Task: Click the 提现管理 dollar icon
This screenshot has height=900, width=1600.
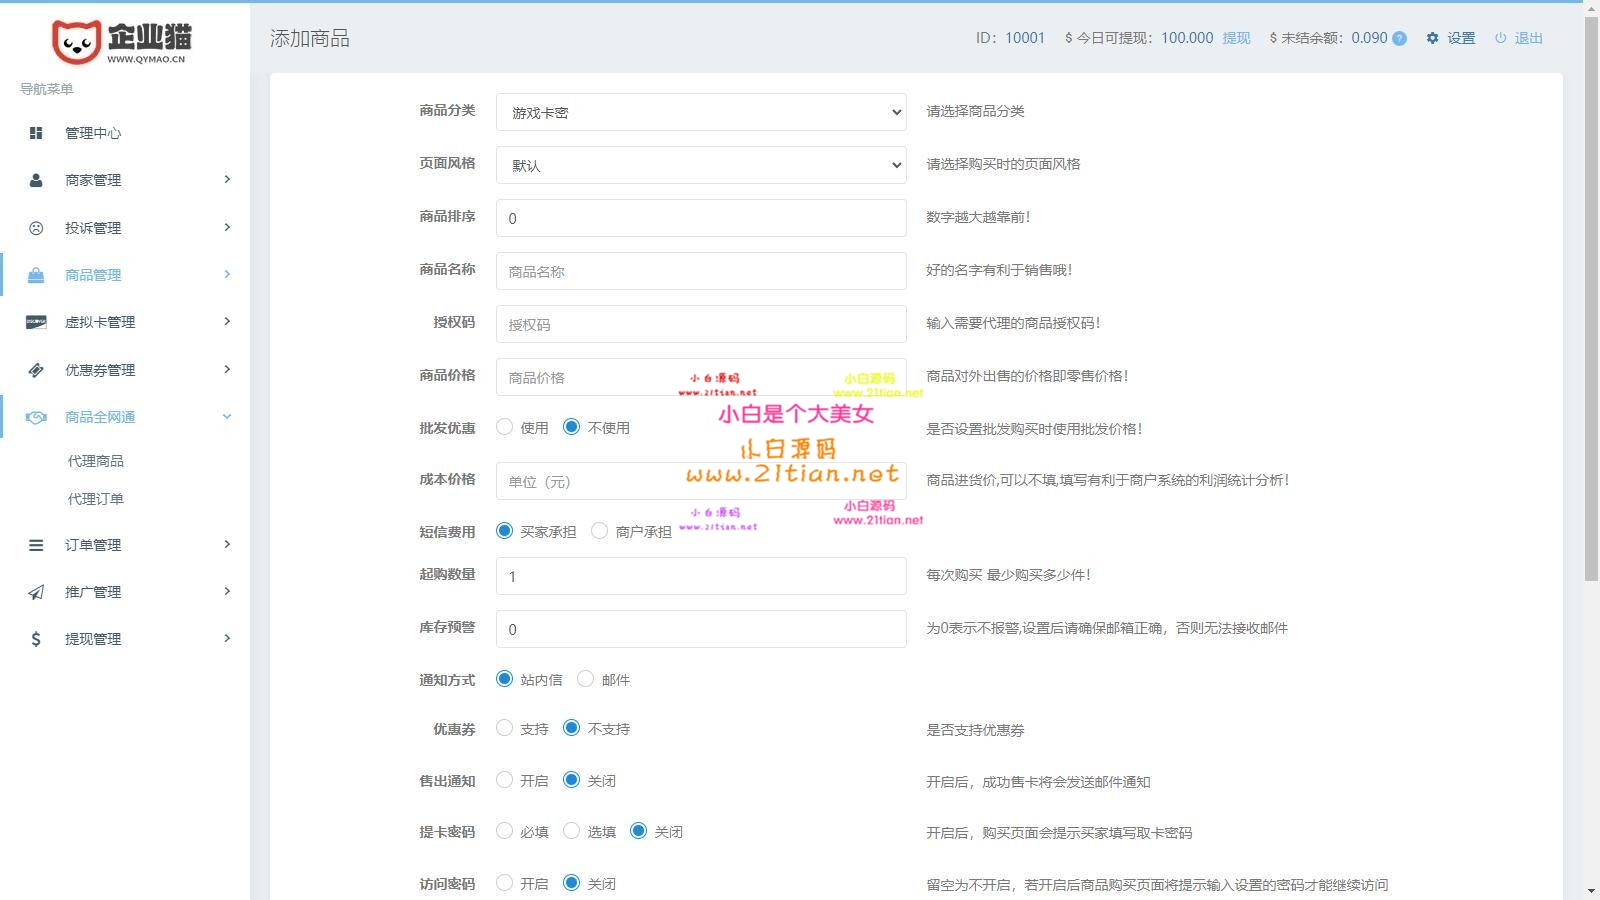Action: (x=37, y=638)
